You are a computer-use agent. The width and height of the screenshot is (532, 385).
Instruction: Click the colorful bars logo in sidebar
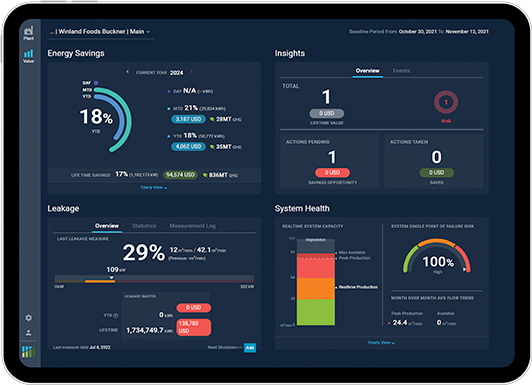coord(28,352)
